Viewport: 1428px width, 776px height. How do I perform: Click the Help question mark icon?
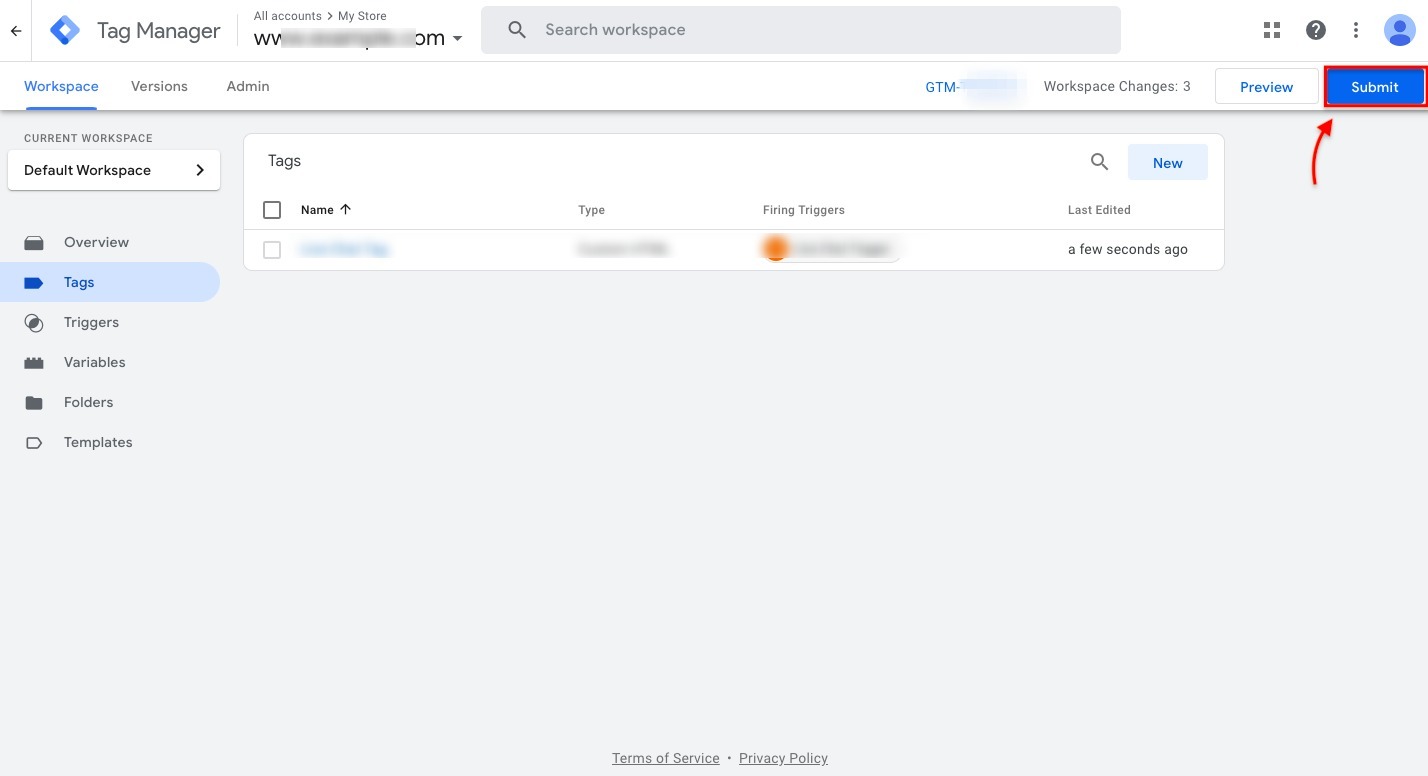click(x=1316, y=30)
